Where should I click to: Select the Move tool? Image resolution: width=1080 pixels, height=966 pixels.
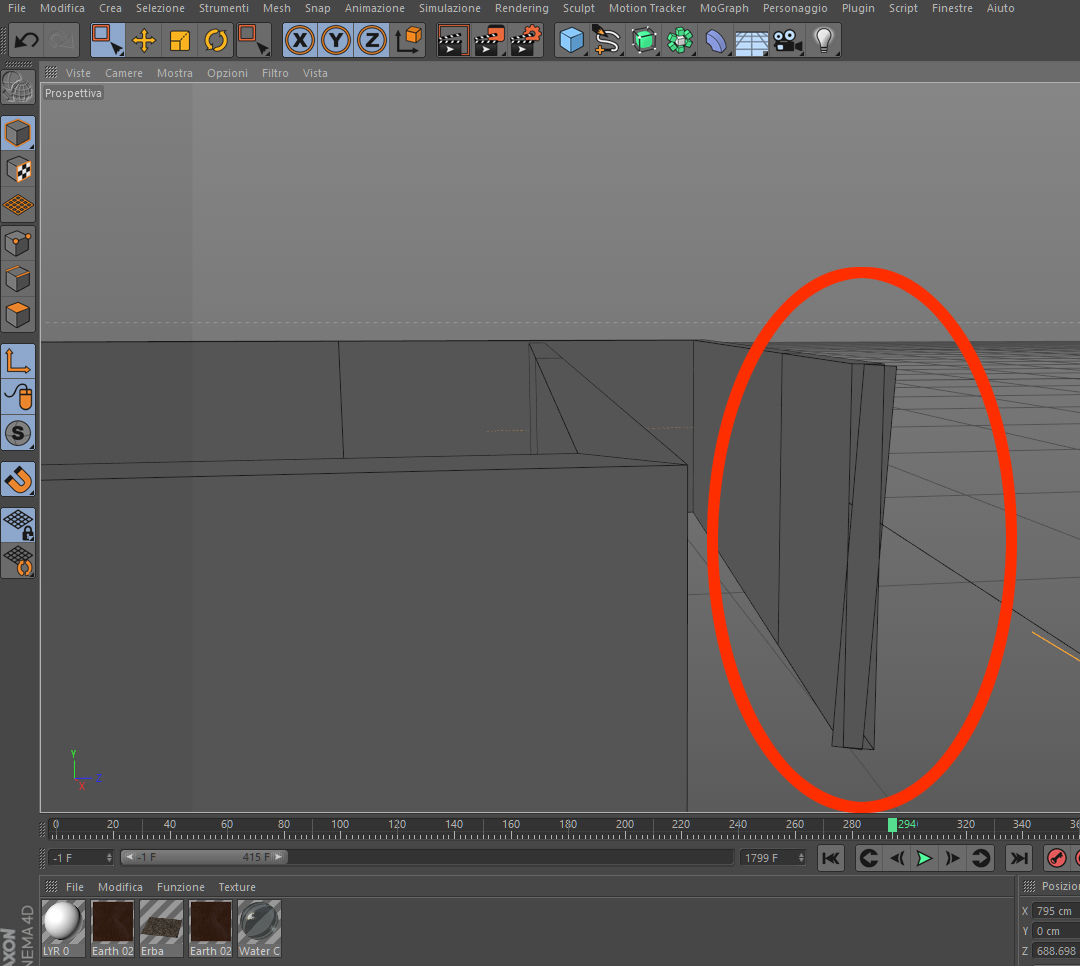pyautogui.click(x=143, y=40)
